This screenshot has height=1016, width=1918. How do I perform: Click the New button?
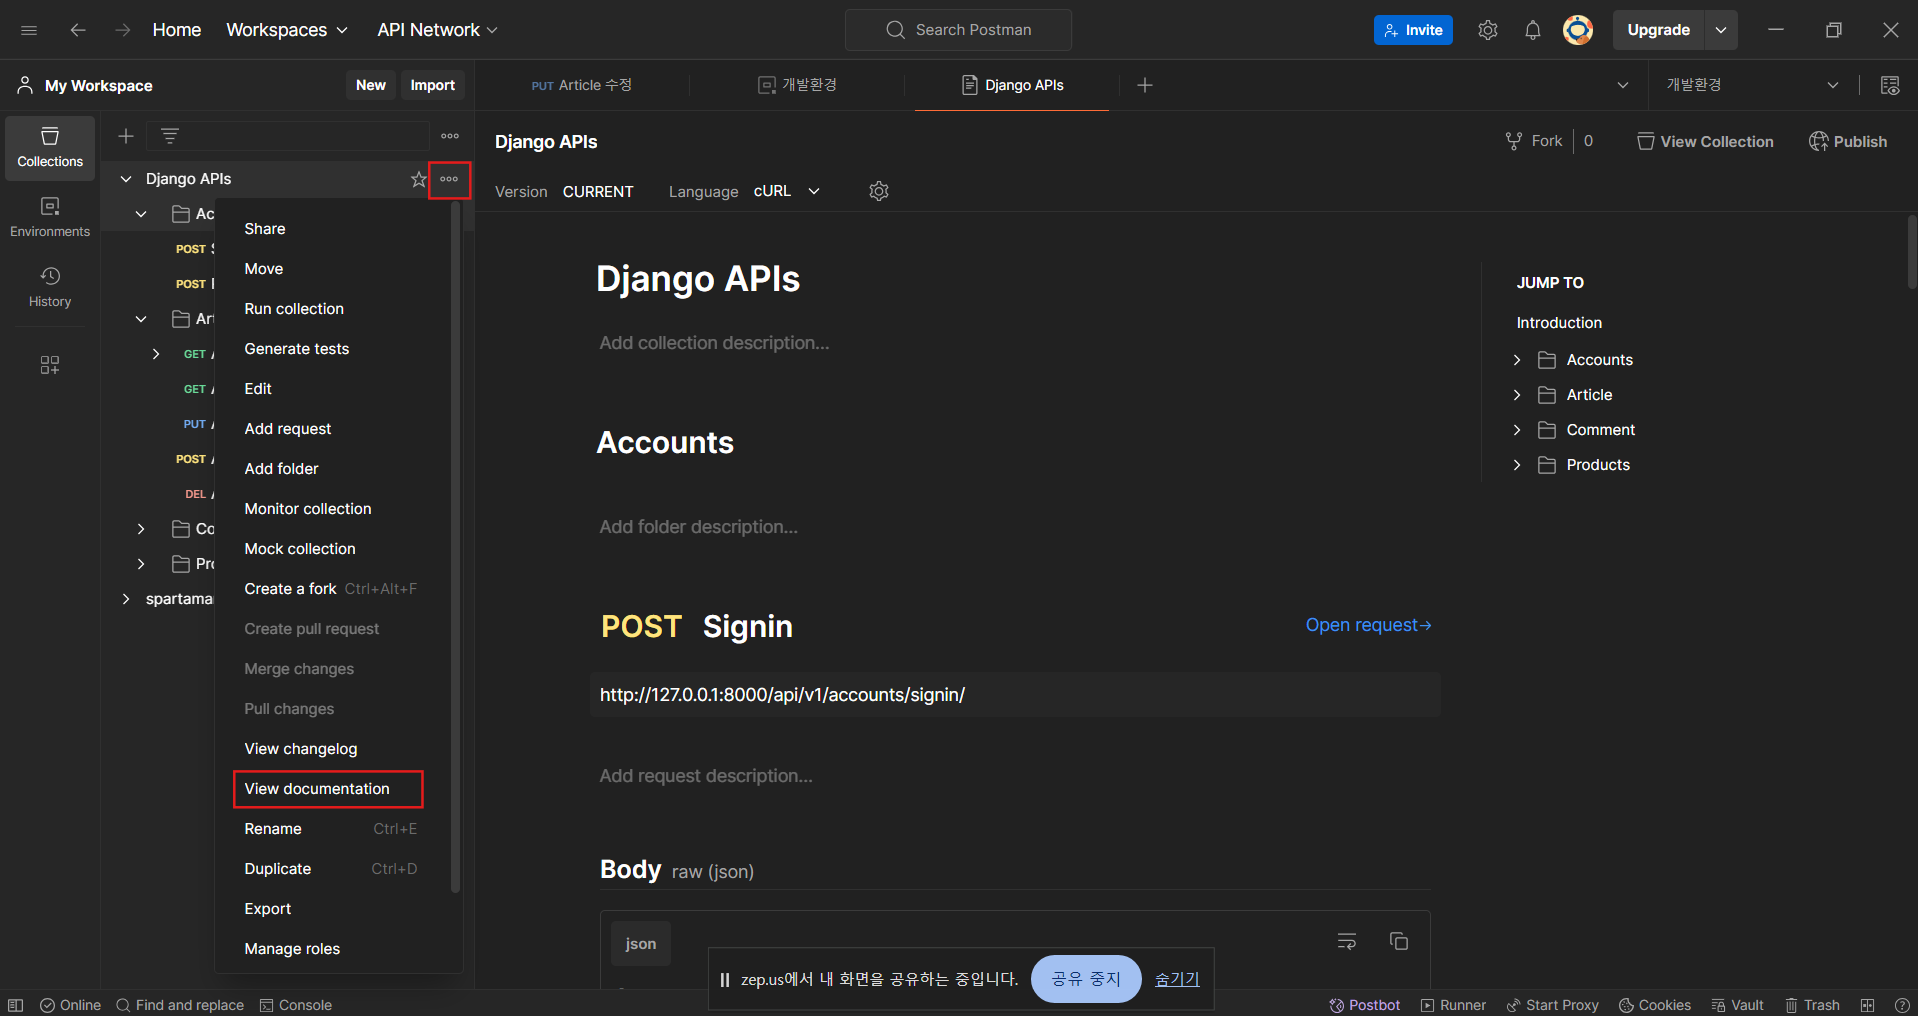click(371, 85)
